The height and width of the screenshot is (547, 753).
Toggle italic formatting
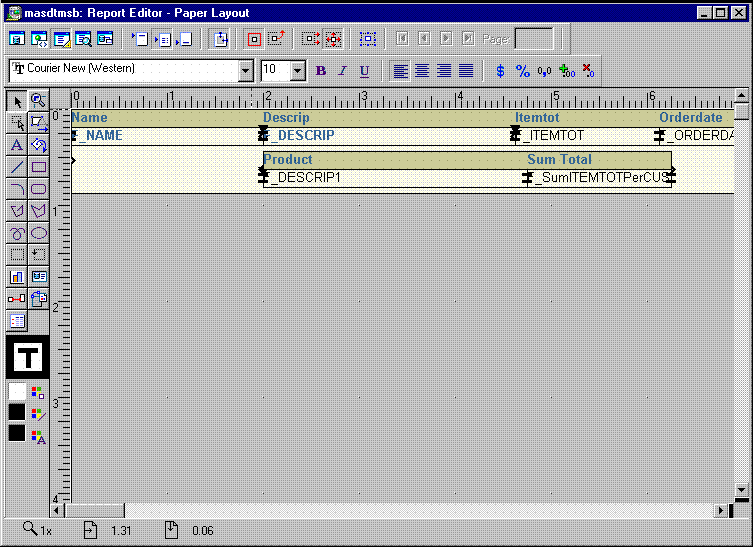[342, 71]
